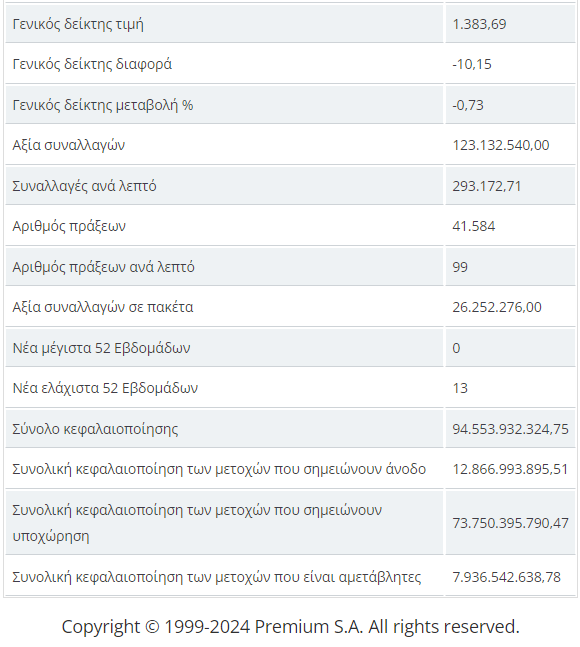
Task: Click the Copyright Premium S.A. footer text
Action: [290, 626]
